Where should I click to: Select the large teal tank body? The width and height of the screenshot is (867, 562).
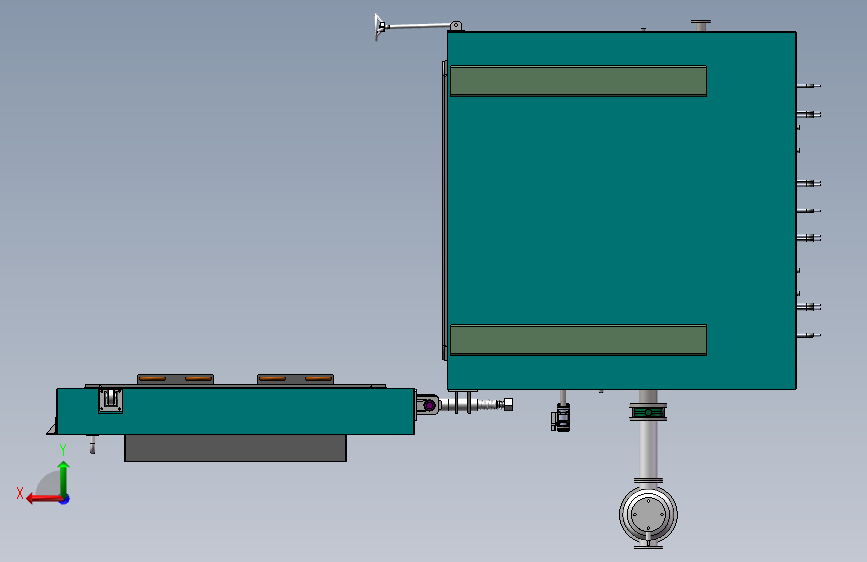(x=621, y=210)
